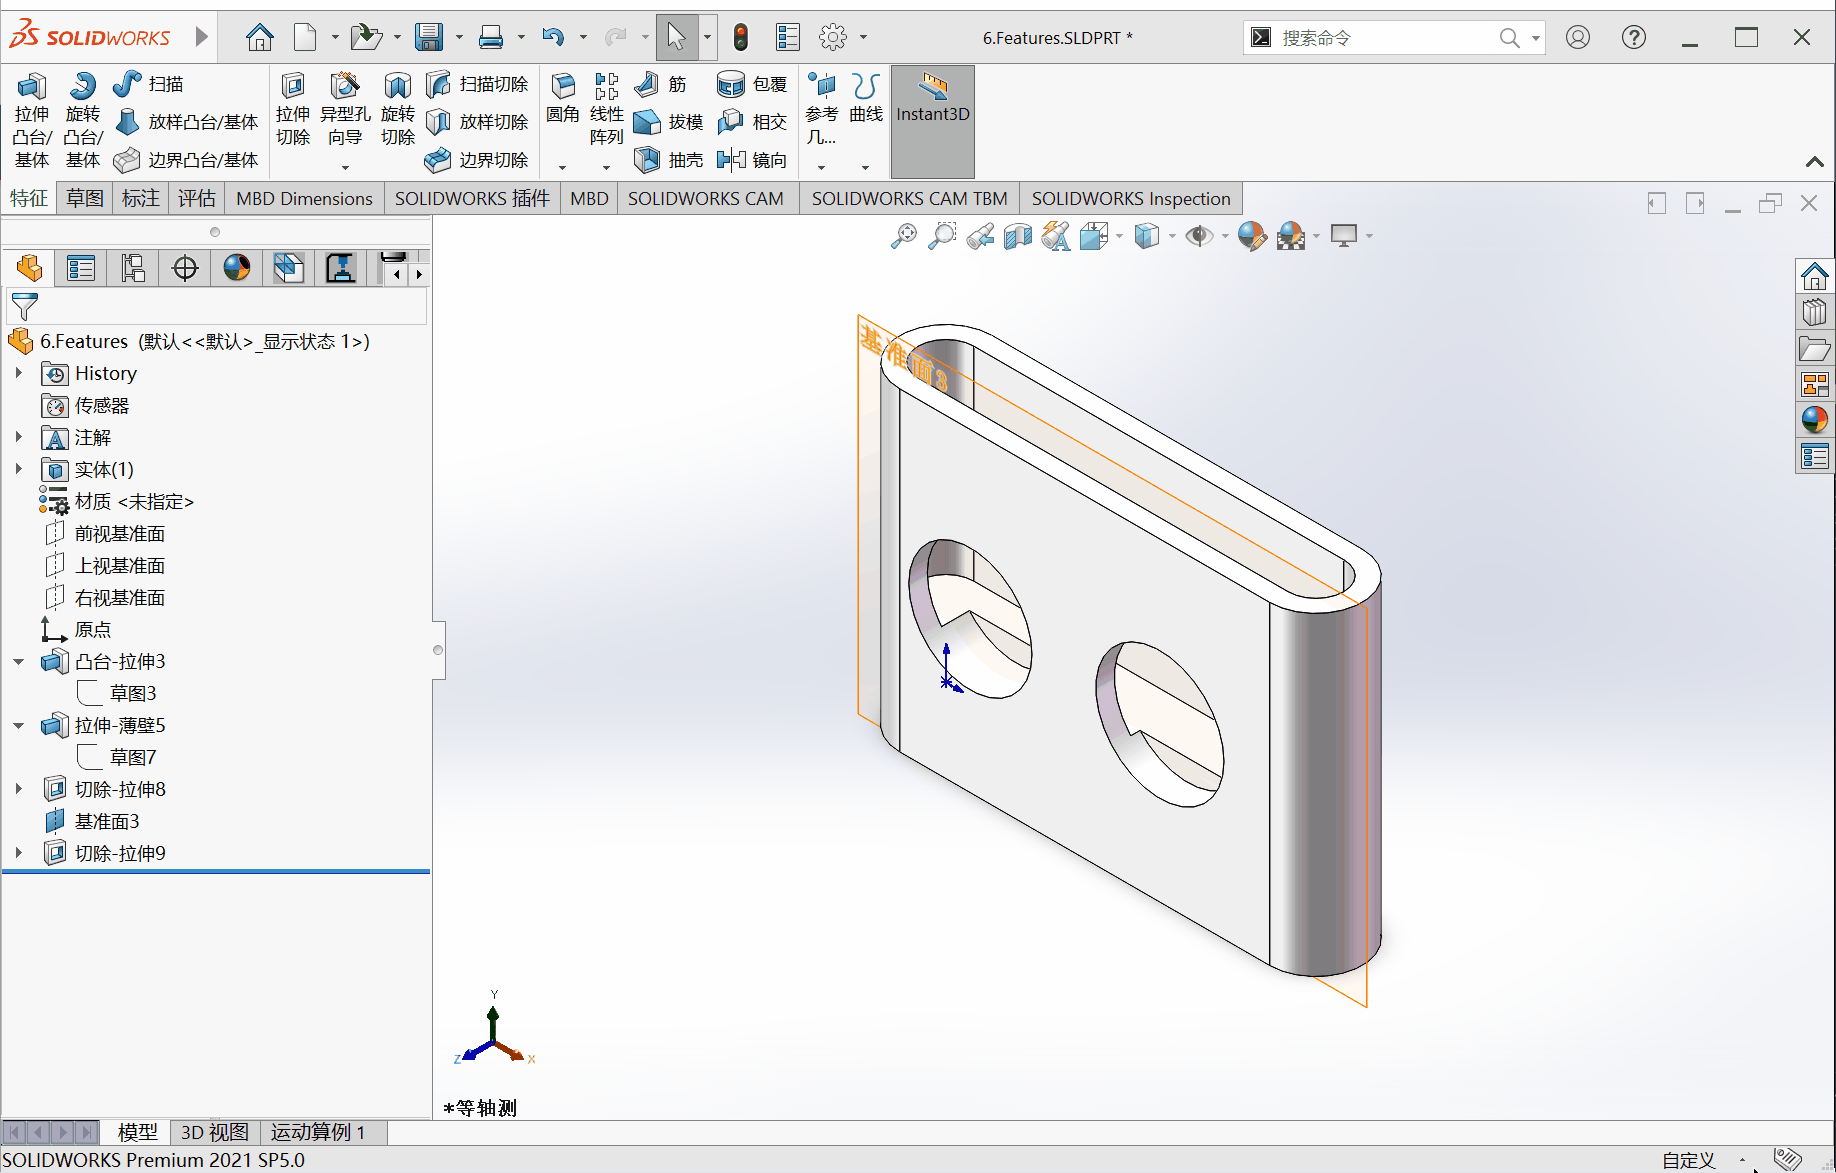The width and height of the screenshot is (1836, 1173).
Task: Expand the 实体(1) node
Action: click(x=19, y=469)
